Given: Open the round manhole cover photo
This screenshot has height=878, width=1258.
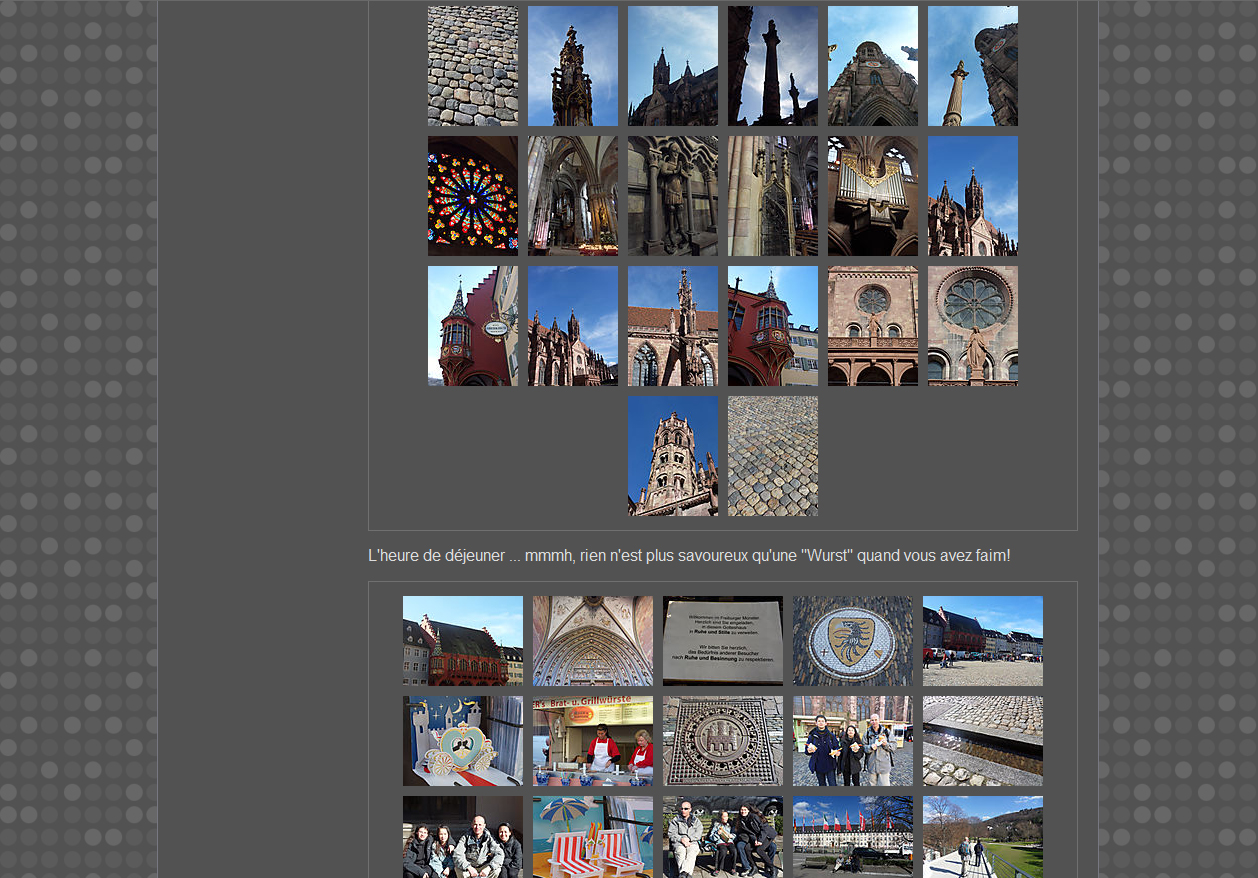Looking at the screenshot, I should click(722, 741).
